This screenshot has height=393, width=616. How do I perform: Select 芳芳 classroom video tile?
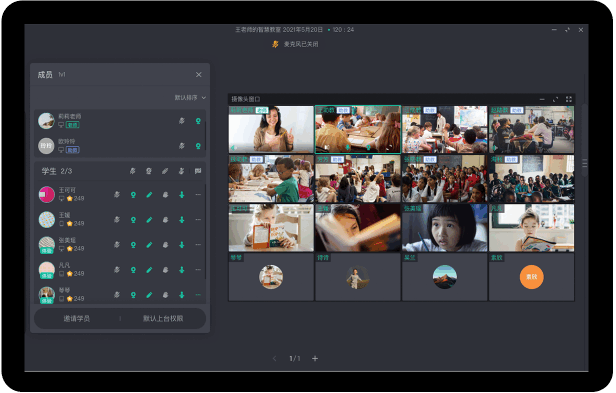[358, 179]
